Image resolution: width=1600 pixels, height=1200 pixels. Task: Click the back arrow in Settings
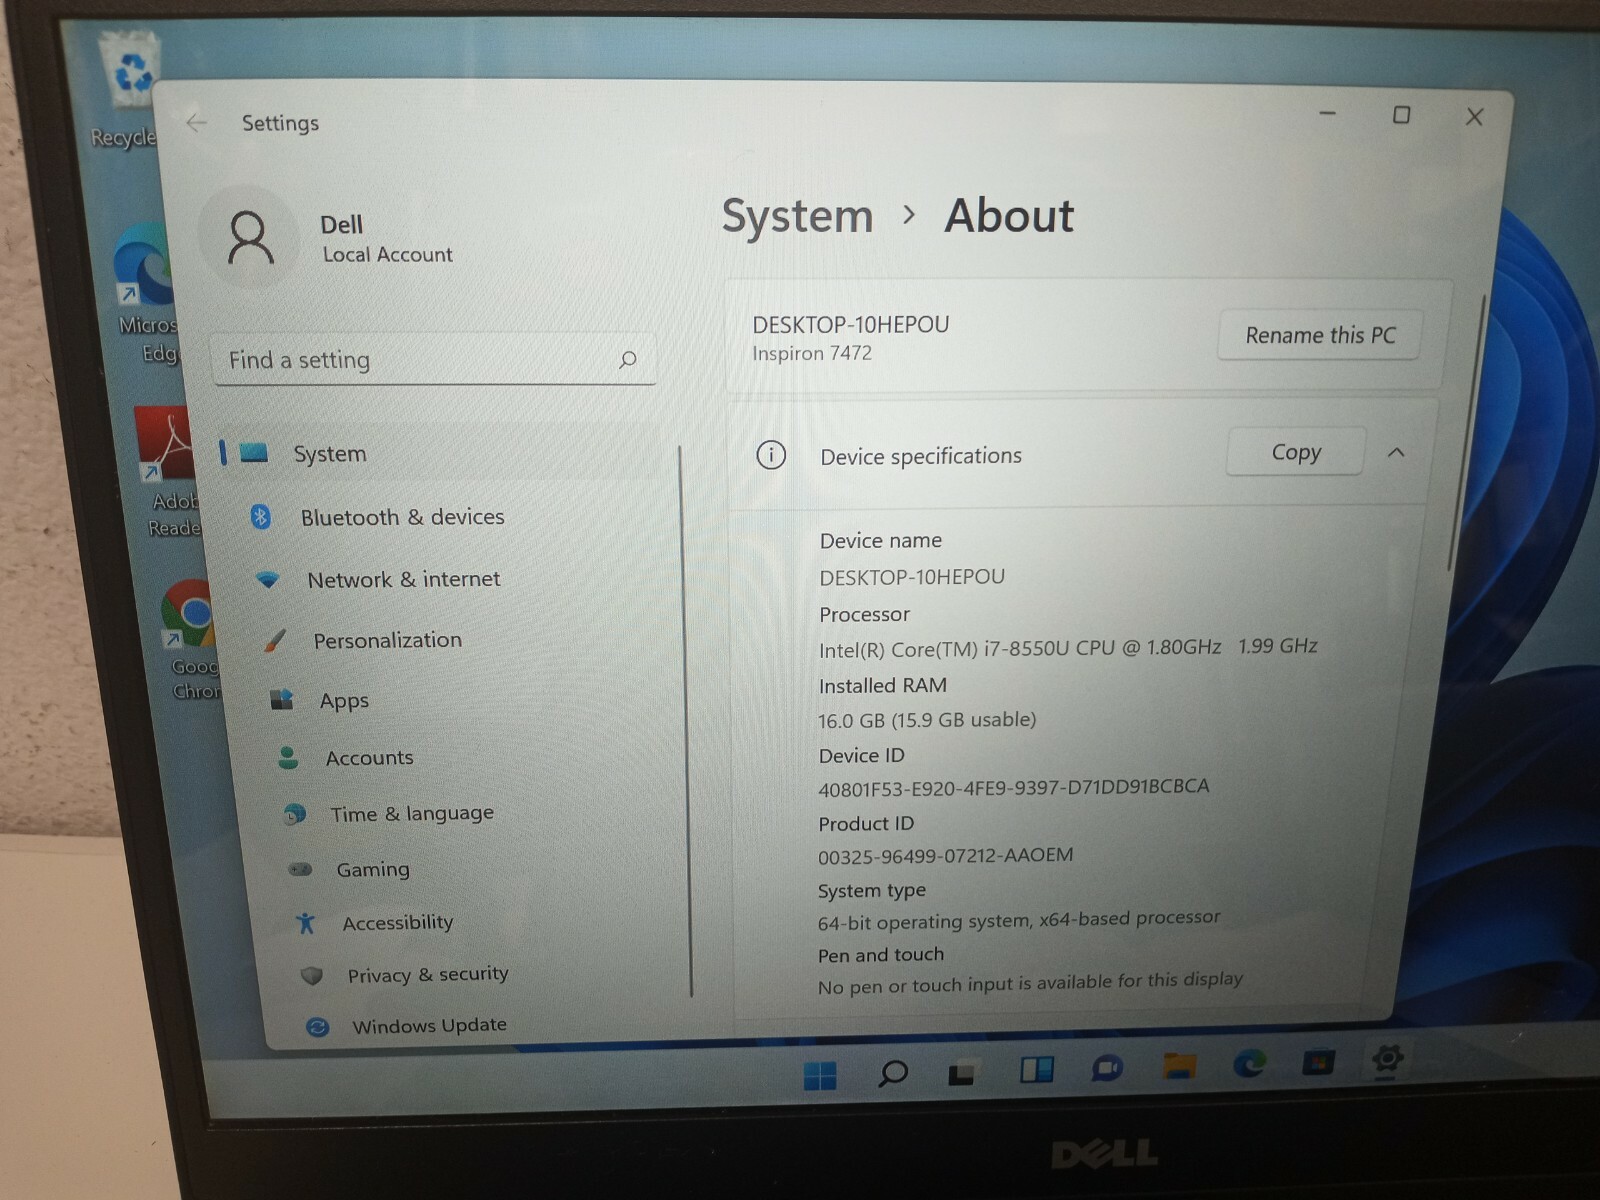point(196,123)
